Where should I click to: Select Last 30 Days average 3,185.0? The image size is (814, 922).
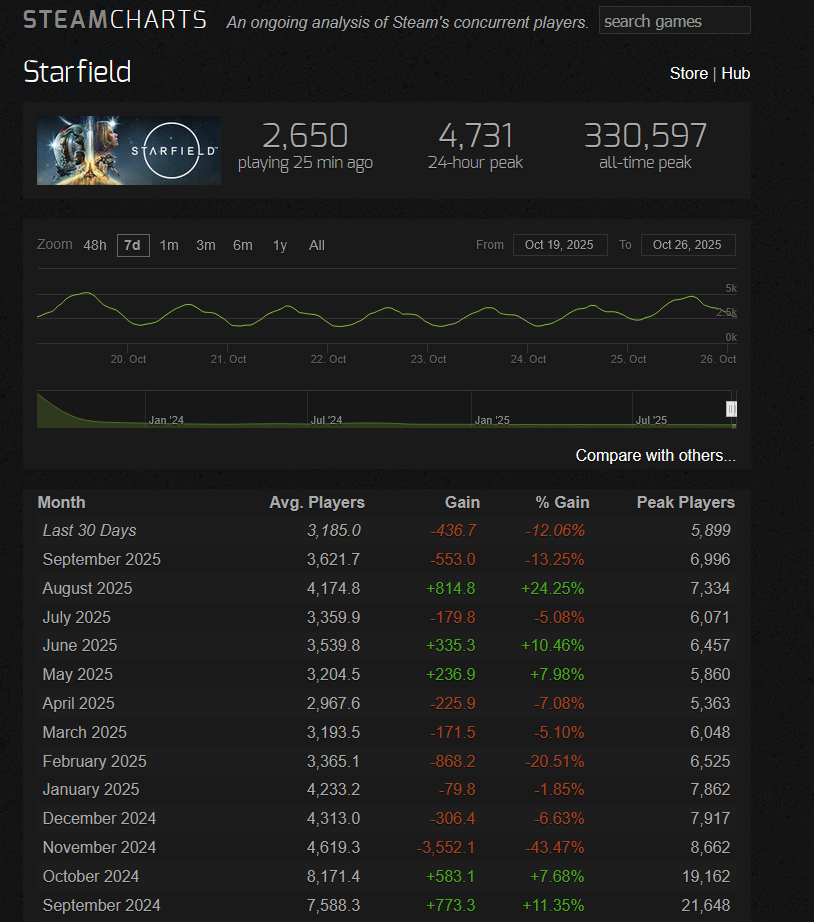(x=333, y=530)
